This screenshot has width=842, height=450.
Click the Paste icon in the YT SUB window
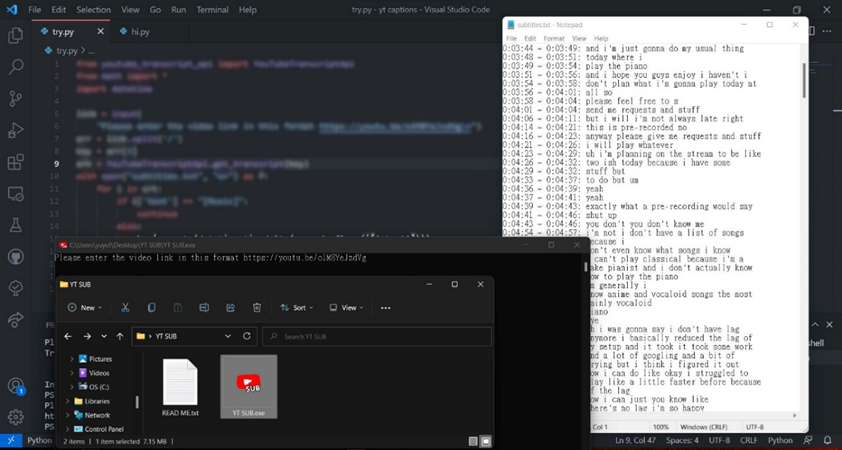coord(178,308)
